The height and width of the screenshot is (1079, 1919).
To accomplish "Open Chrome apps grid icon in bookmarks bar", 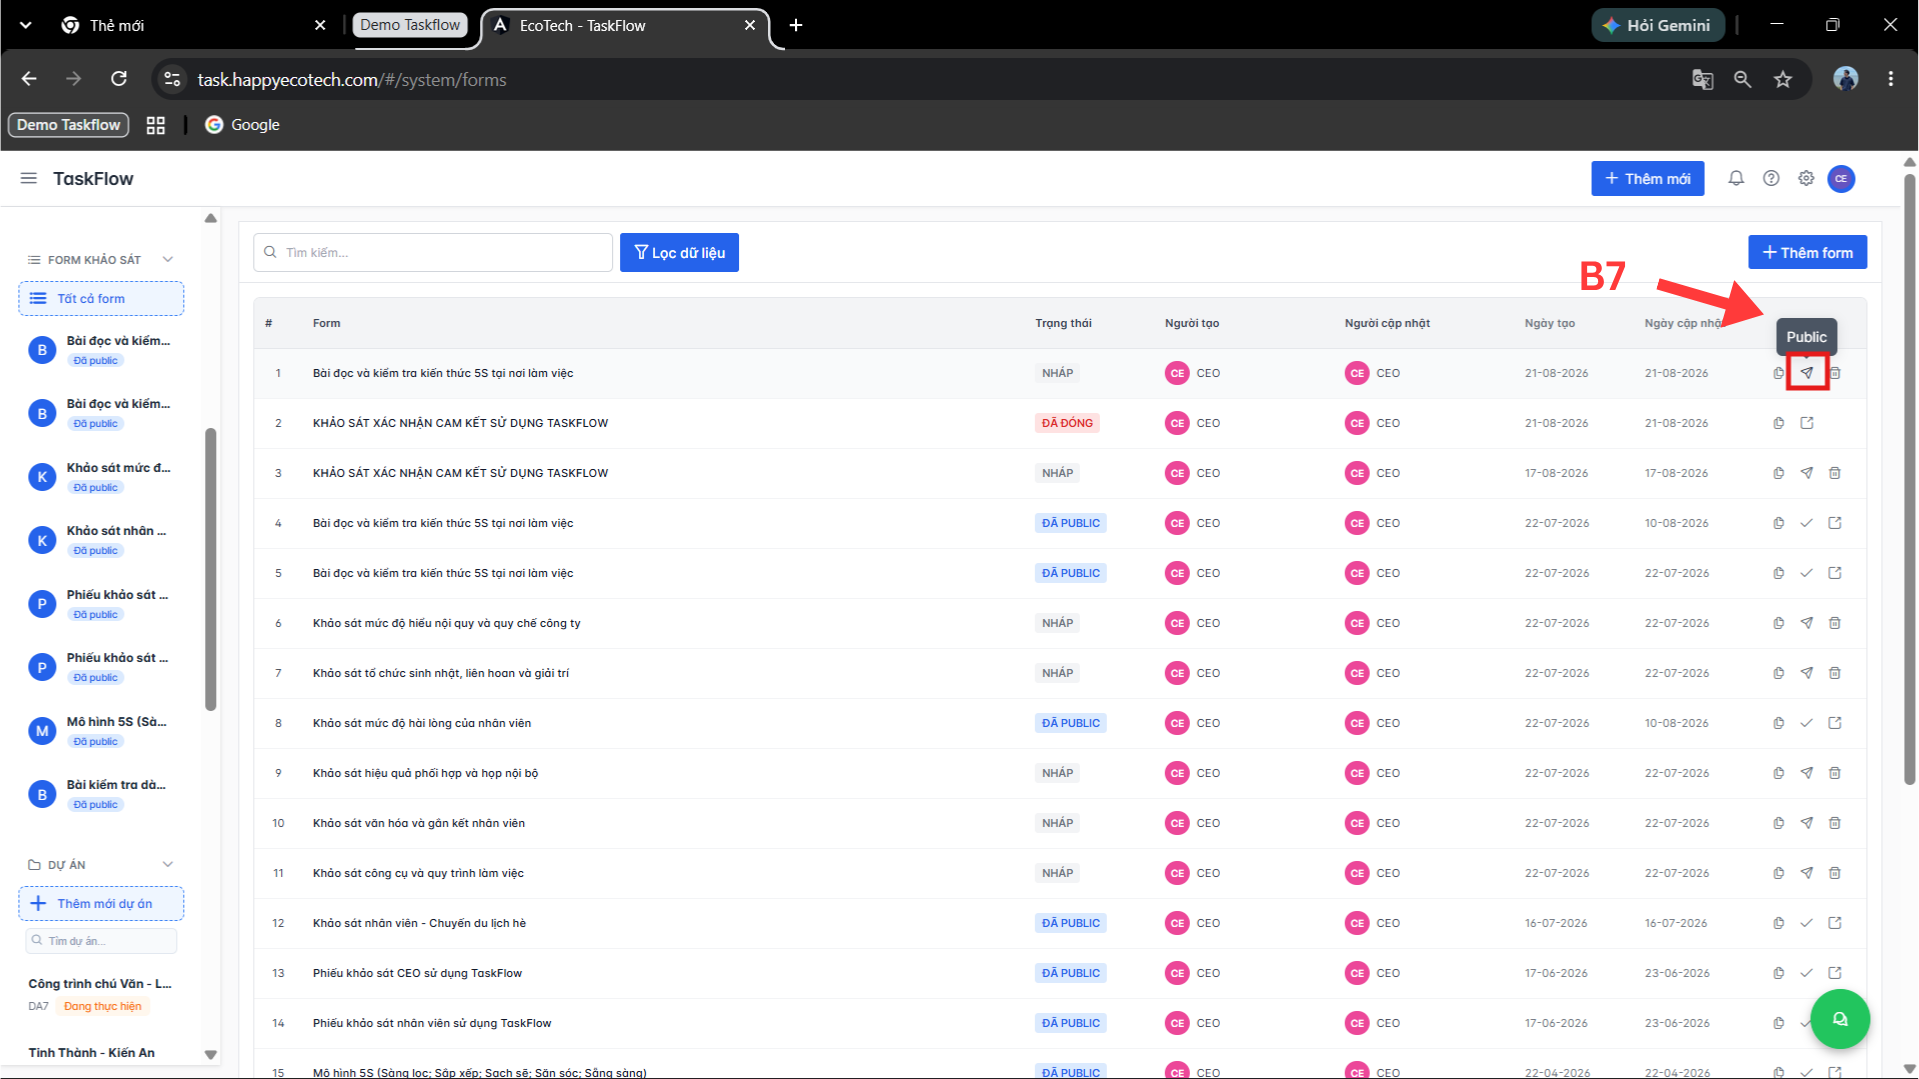I will click(155, 125).
